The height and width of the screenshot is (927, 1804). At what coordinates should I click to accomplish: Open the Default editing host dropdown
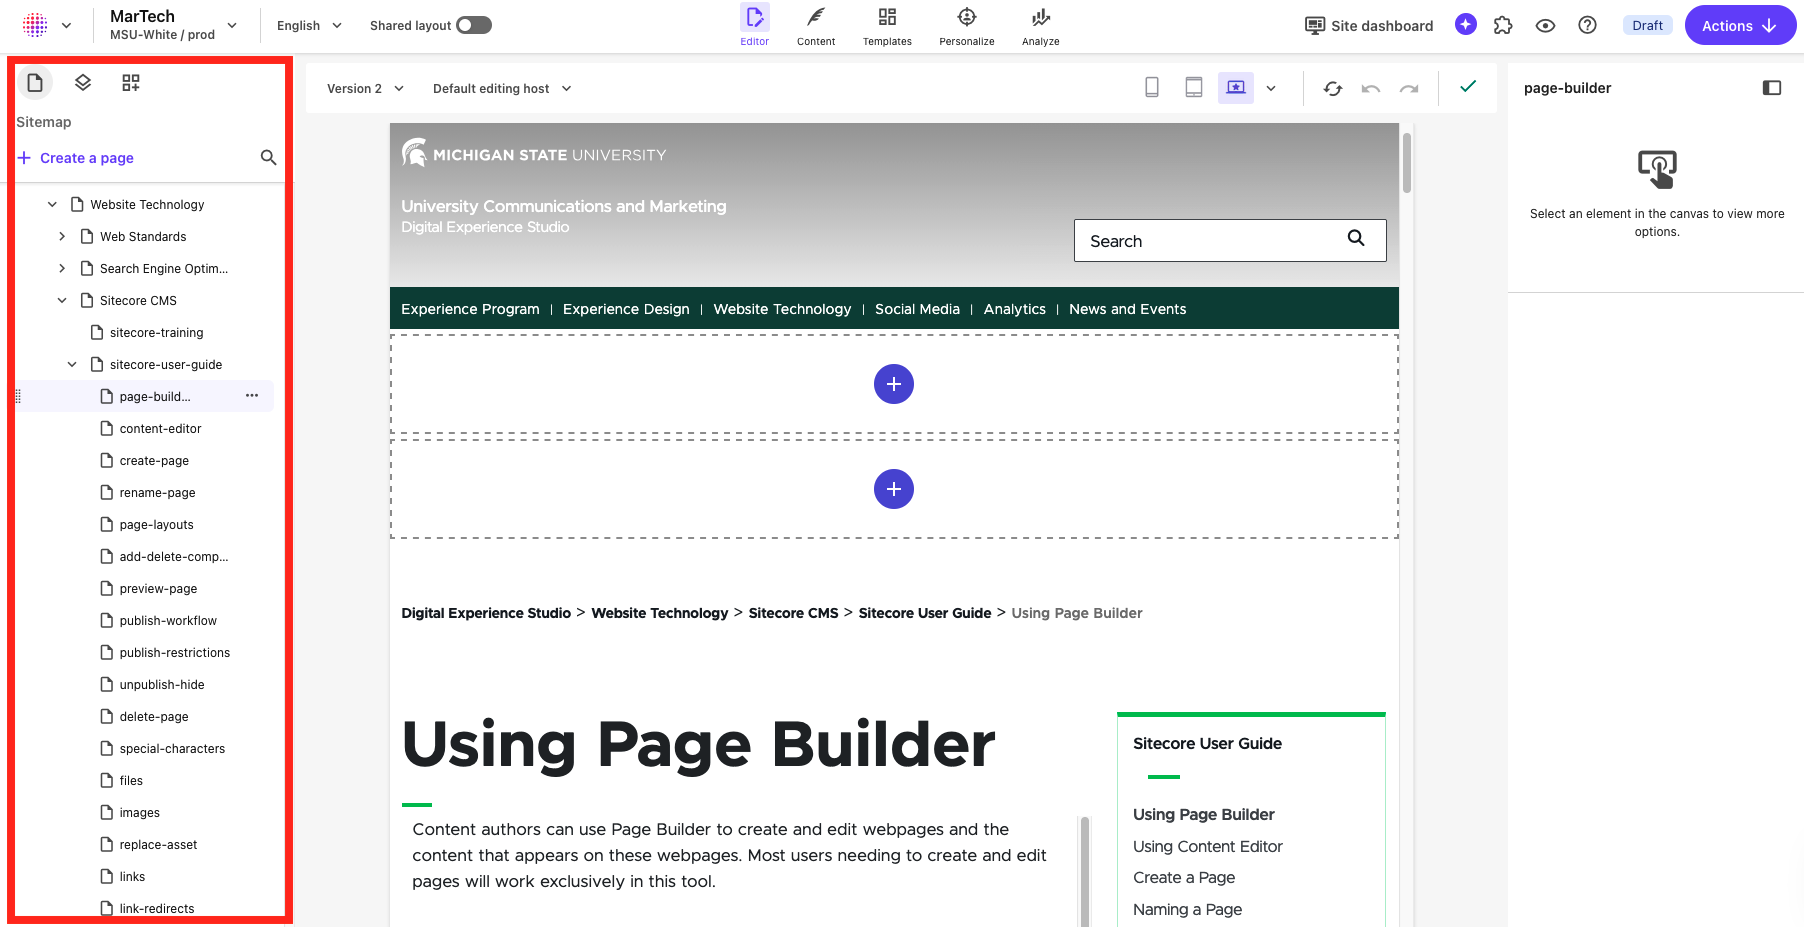point(502,88)
